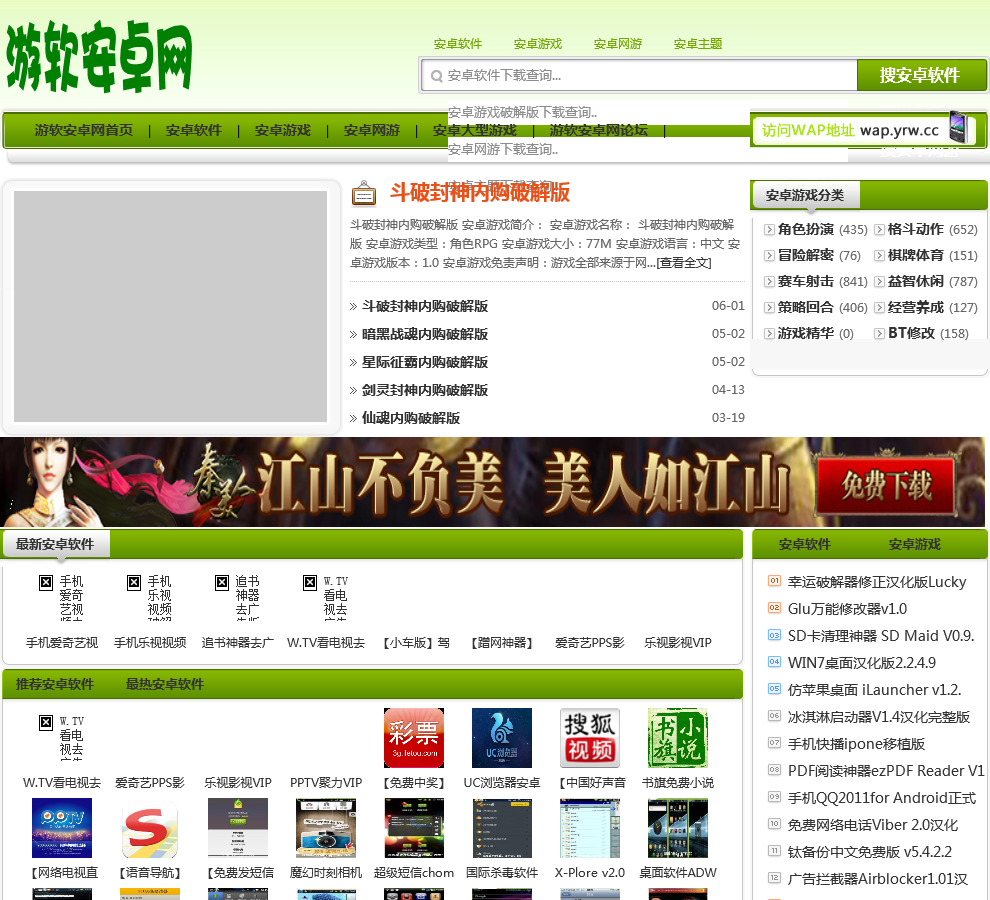The height and width of the screenshot is (900, 990).
Task: Open the icon above 免费发短信
Action: [238, 827]
